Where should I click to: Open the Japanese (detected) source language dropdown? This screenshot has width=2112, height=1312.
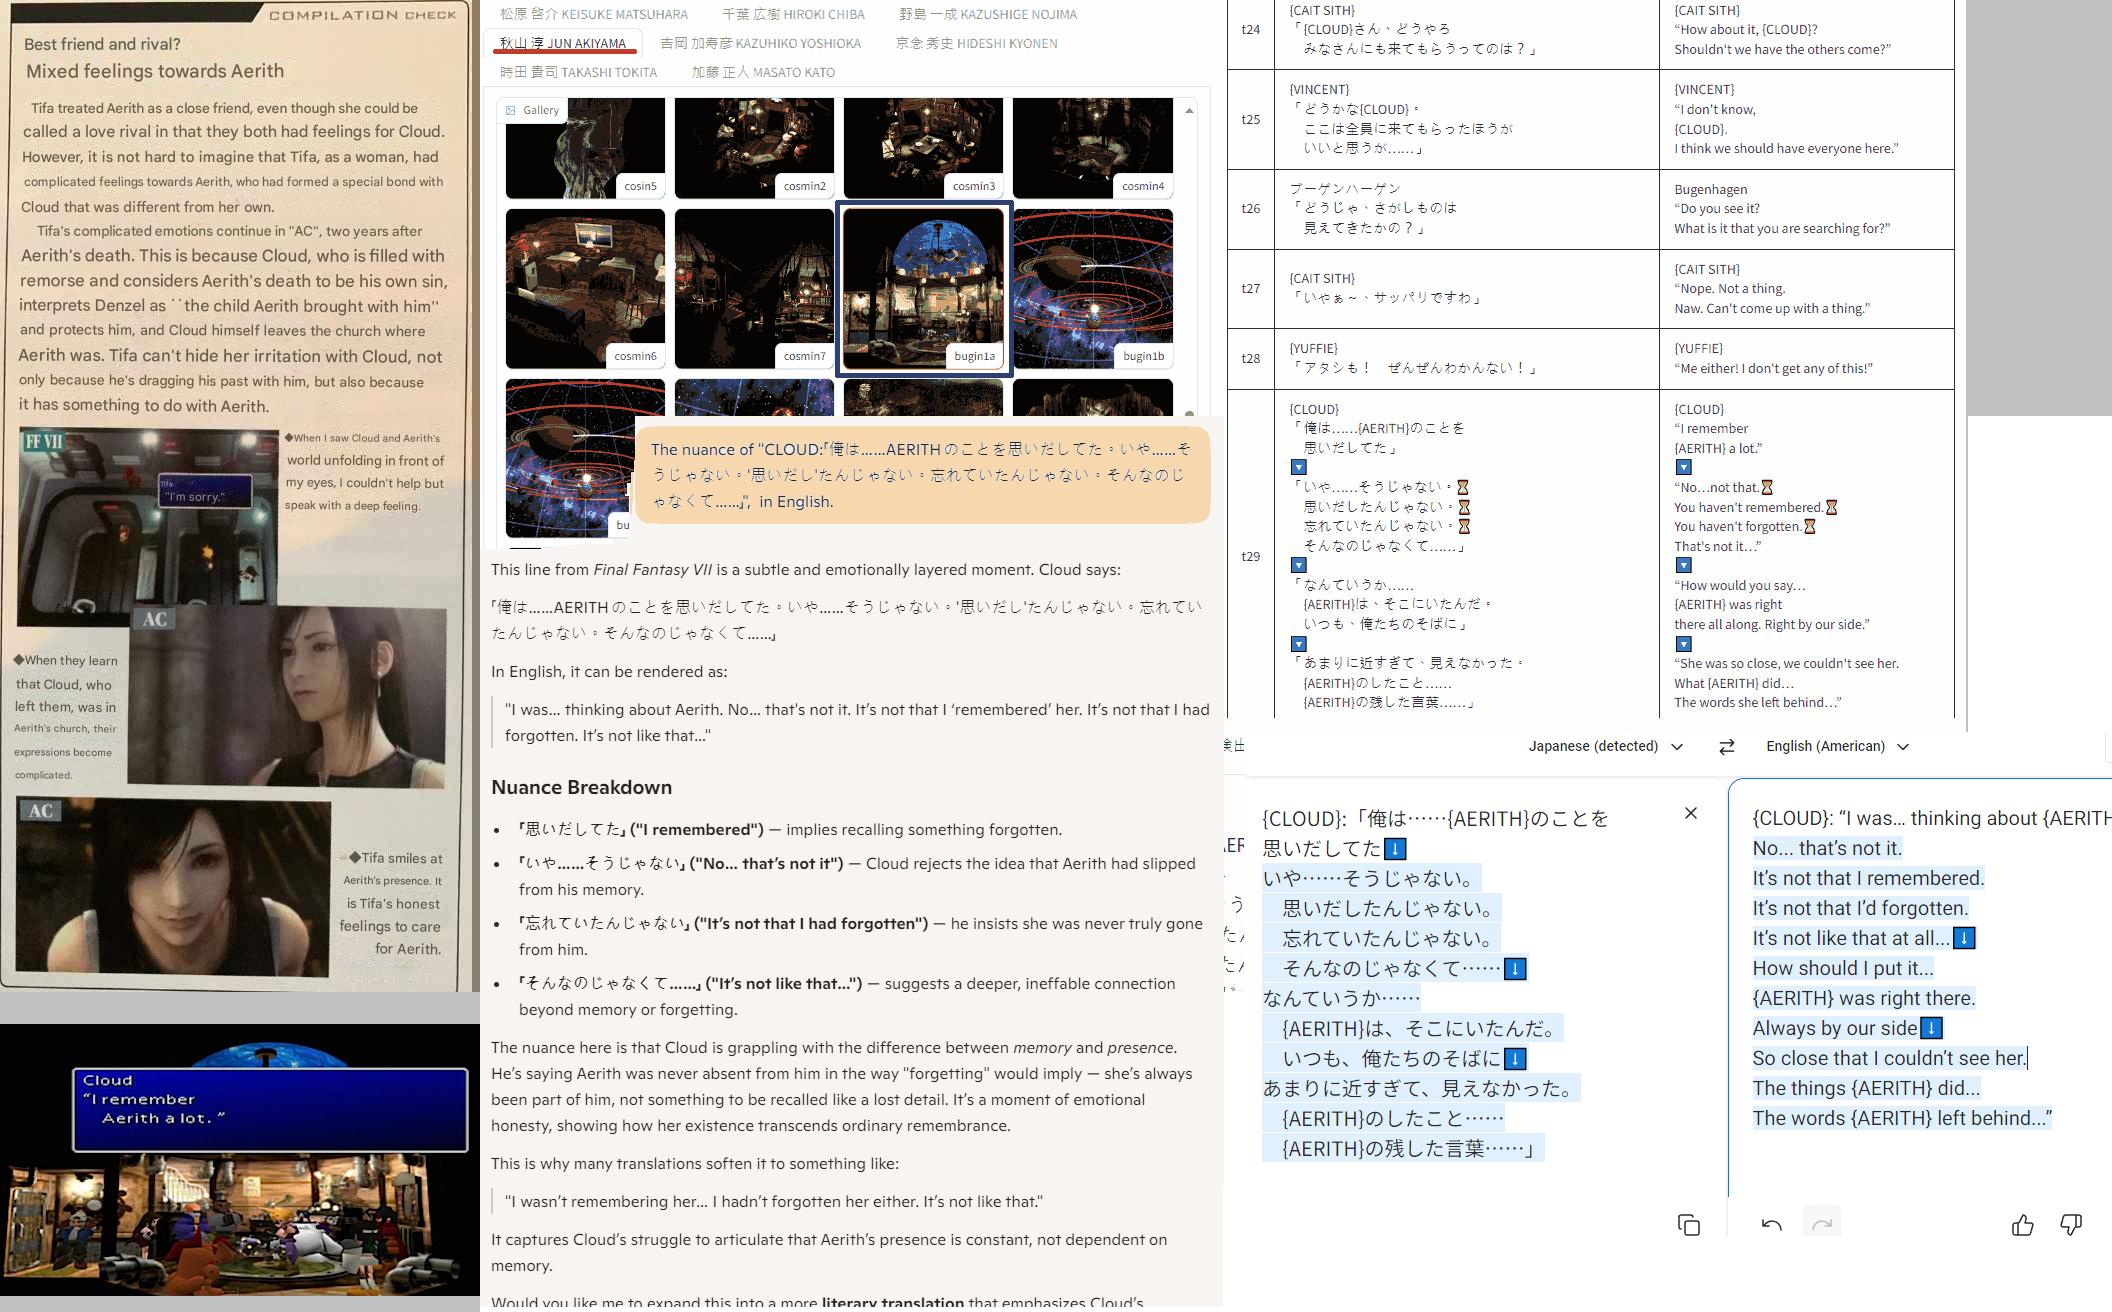[x=1605, y=747]
